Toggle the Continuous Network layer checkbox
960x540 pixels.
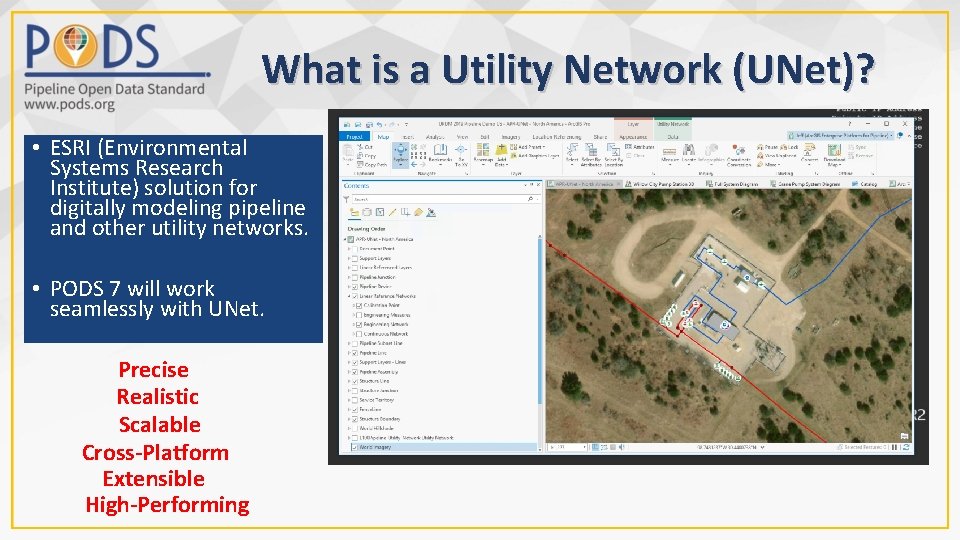pyautogui.click(x=359, y=334)
